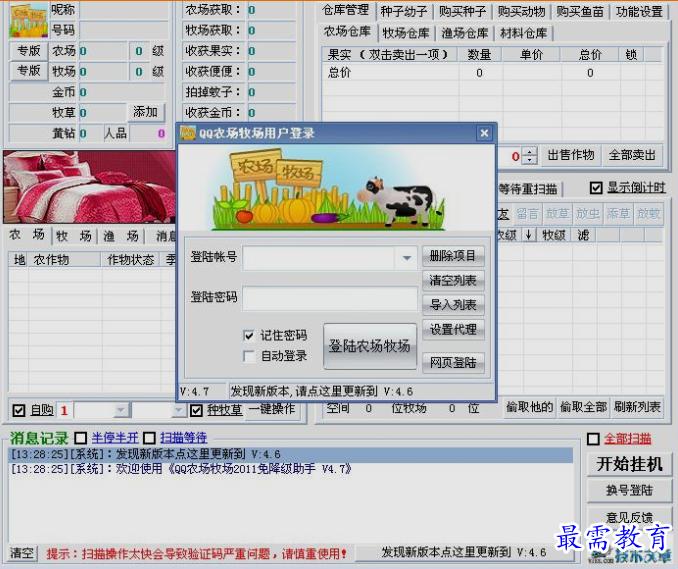Click the 刷新列表 button

pyautogui.click(x=636, y=407)
